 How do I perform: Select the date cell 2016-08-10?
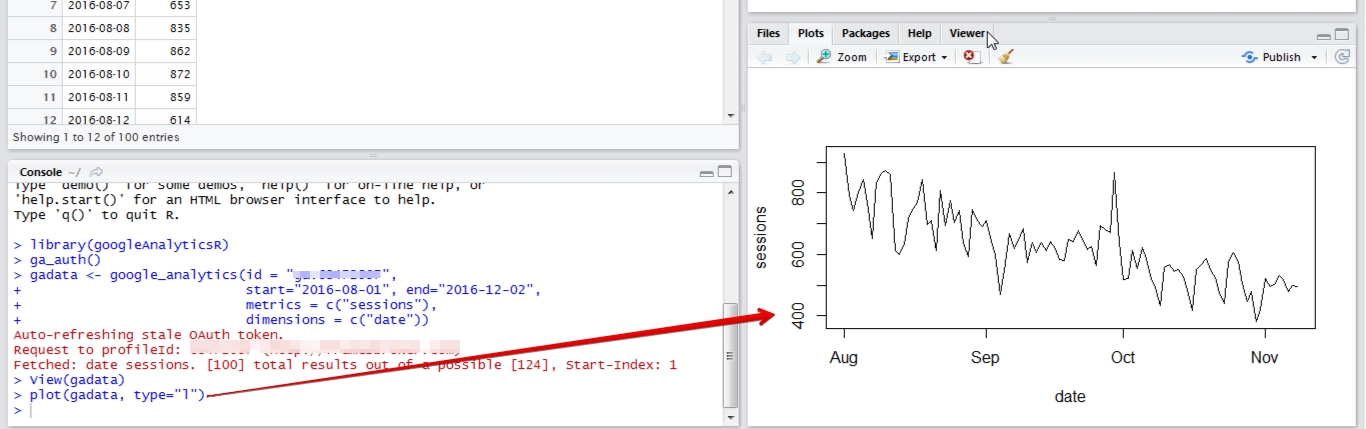pos(98,74)
